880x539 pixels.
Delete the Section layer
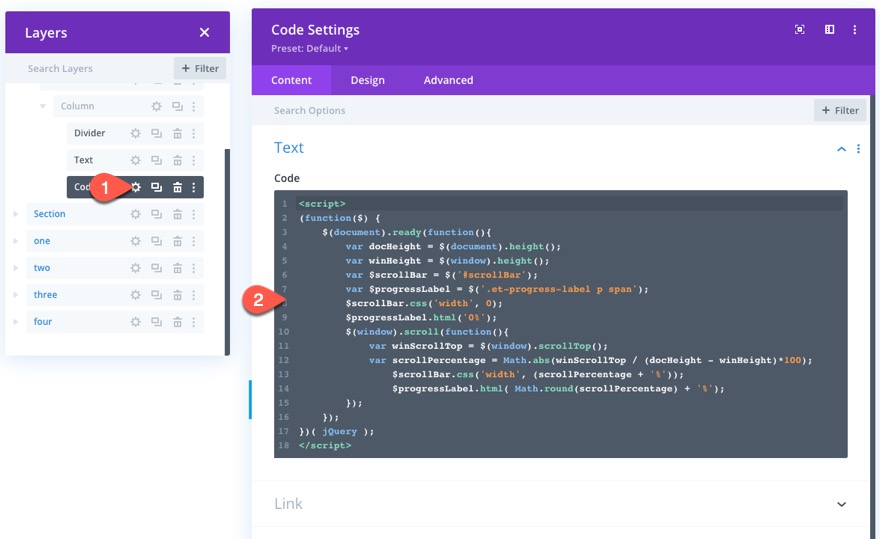point(177,214)
